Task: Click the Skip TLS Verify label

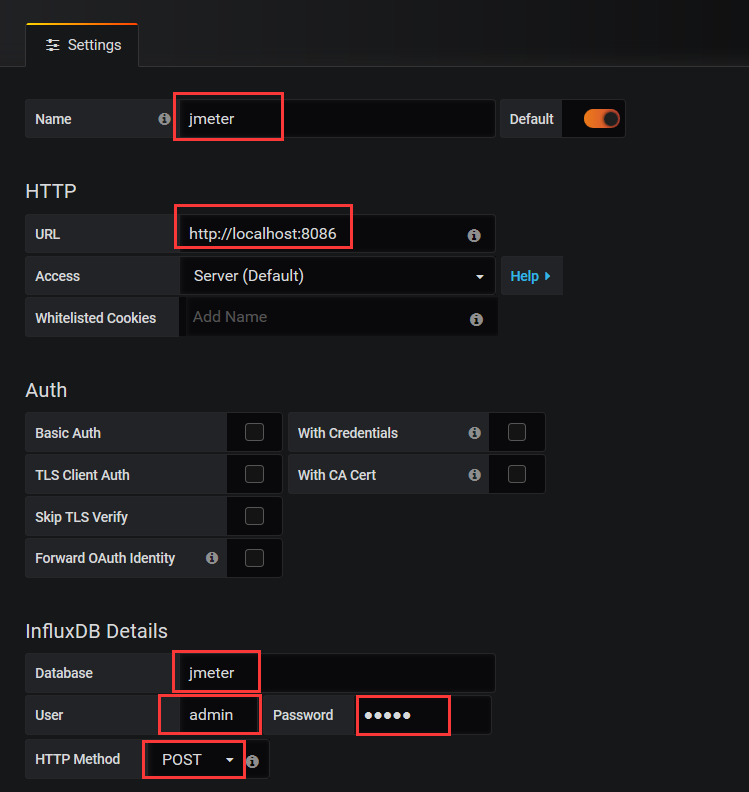Action: coord(81,517)
